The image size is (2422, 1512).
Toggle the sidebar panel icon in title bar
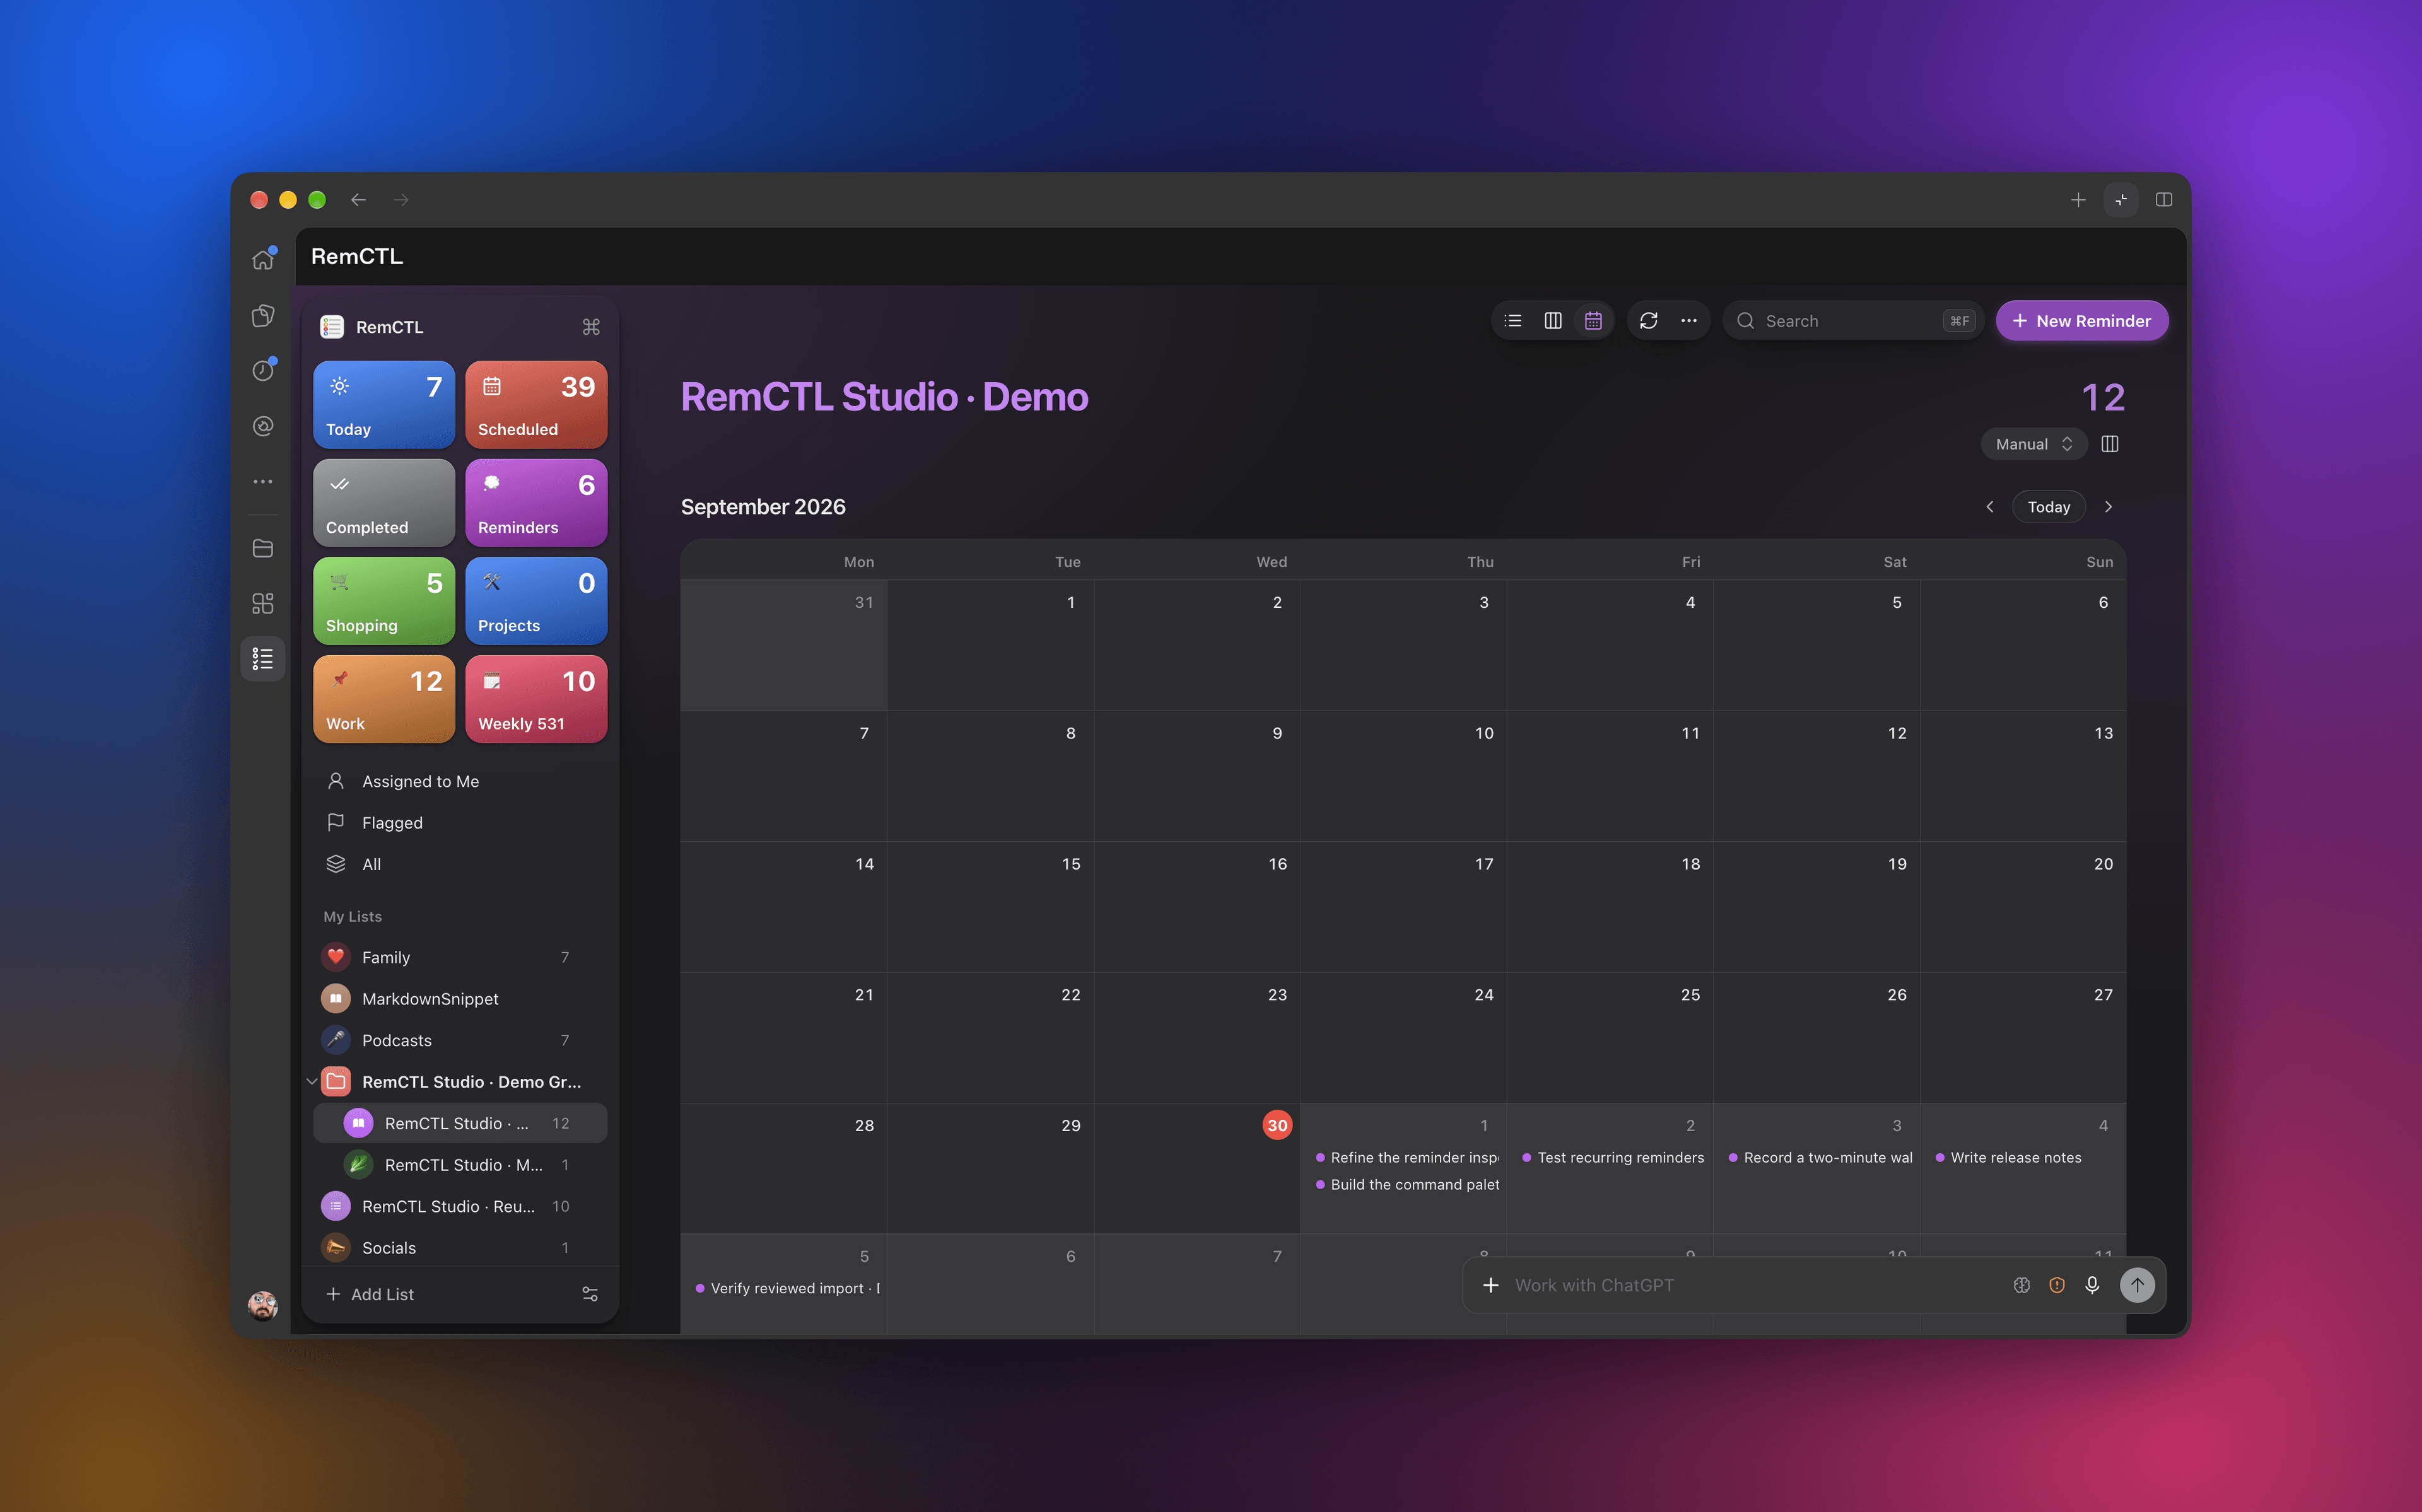2164,200
